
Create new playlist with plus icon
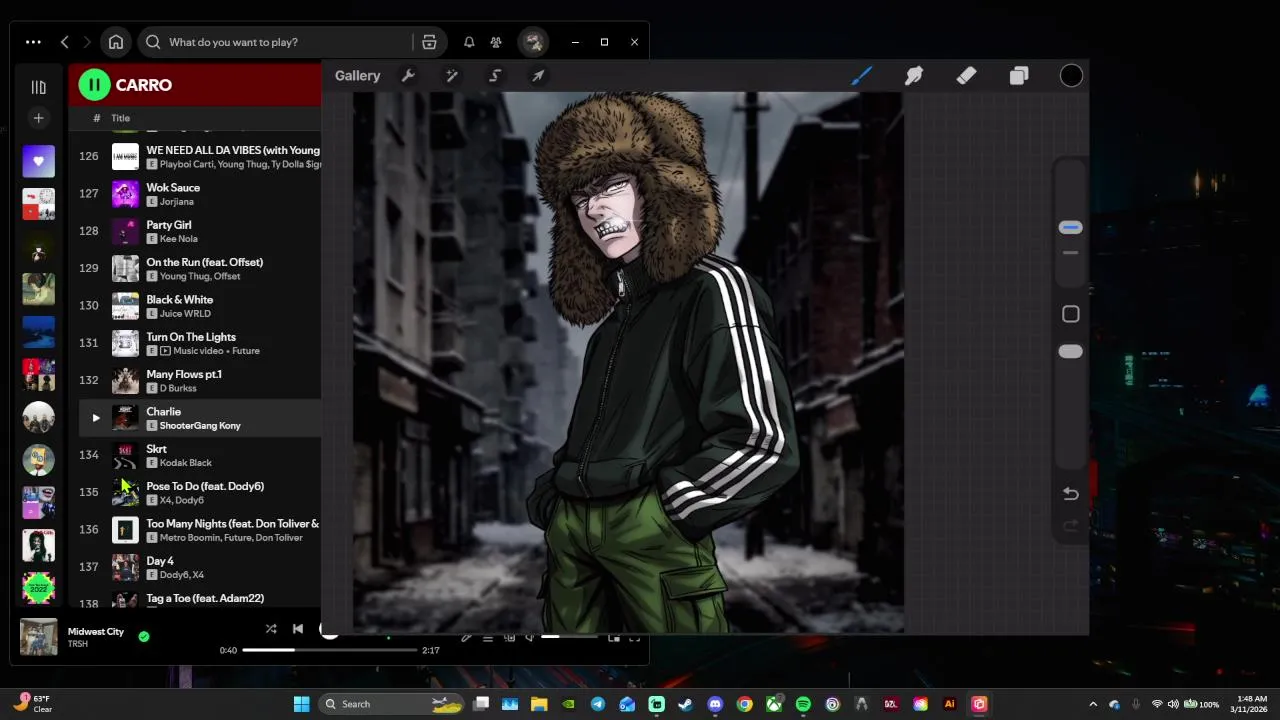click(38, 118)
